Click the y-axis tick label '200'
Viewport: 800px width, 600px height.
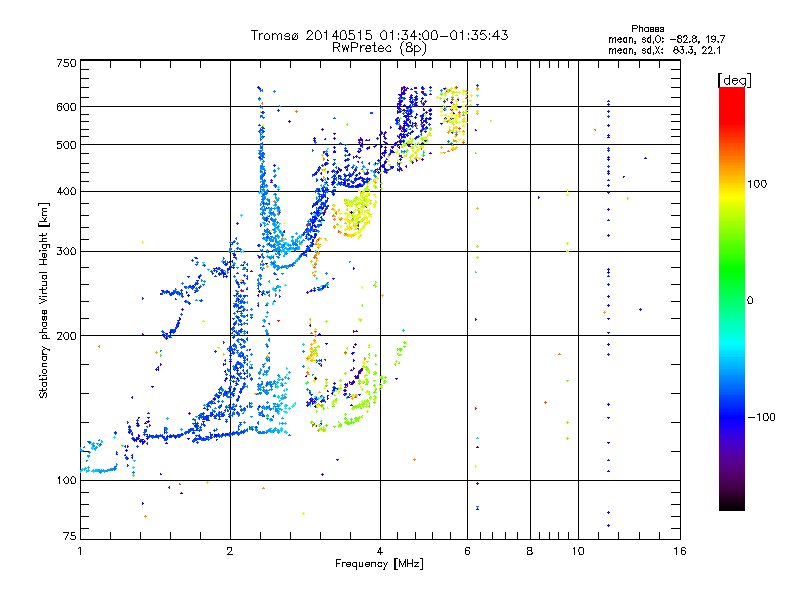coord(66,336)
